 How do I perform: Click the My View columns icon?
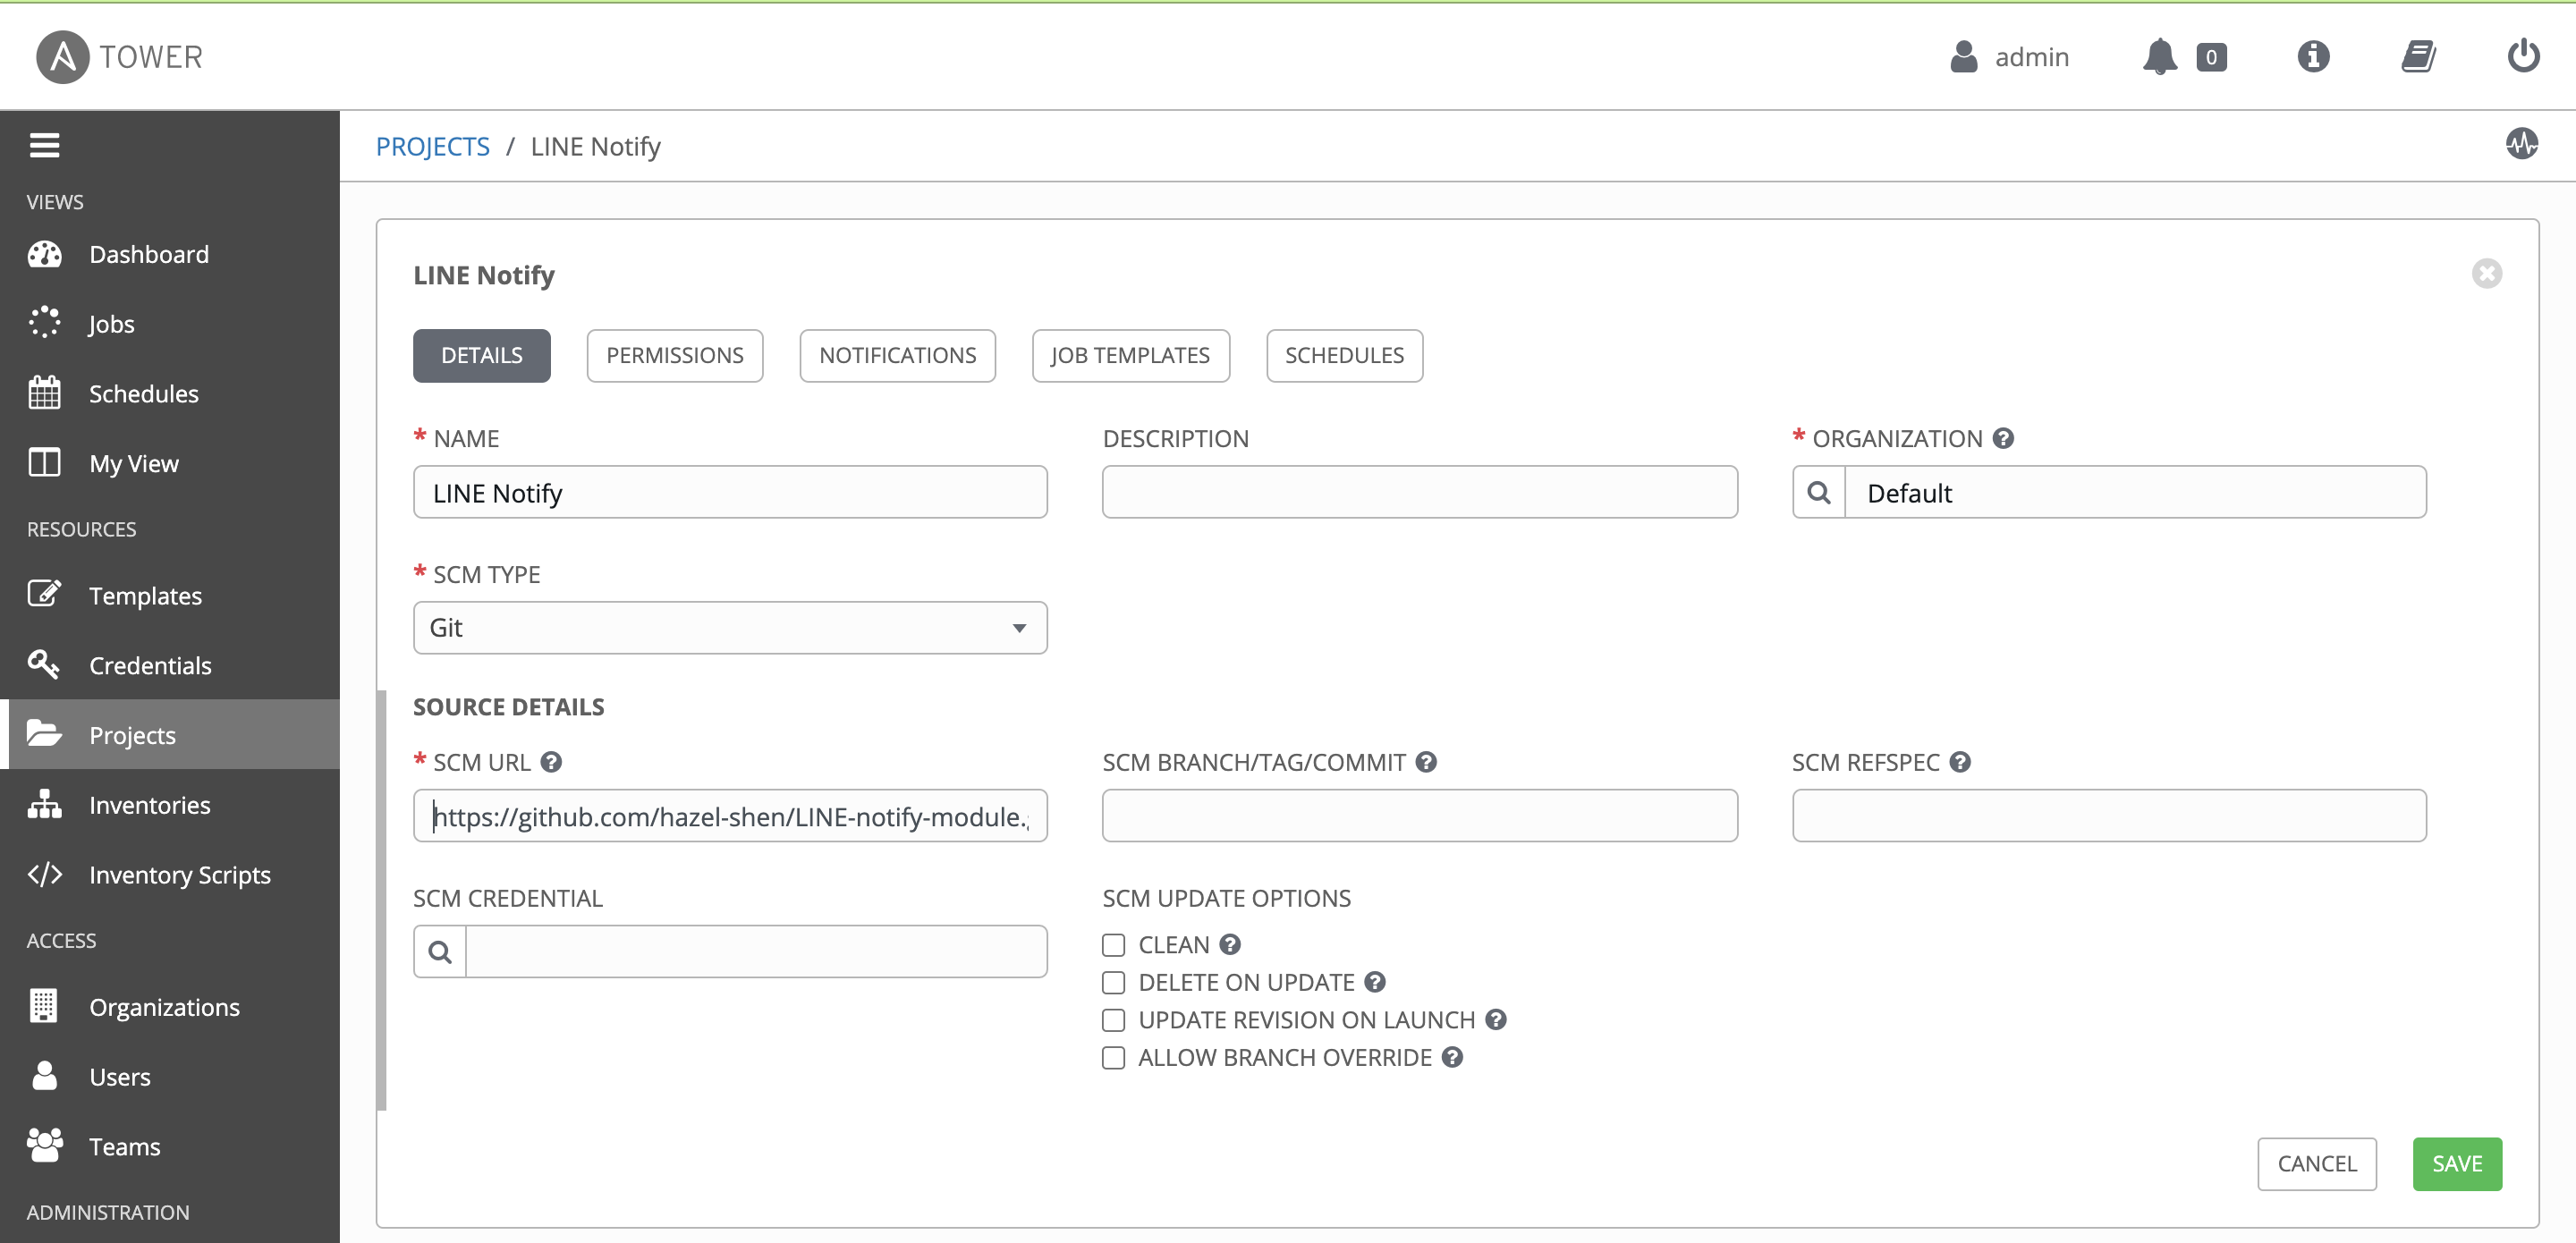point(44,463)
